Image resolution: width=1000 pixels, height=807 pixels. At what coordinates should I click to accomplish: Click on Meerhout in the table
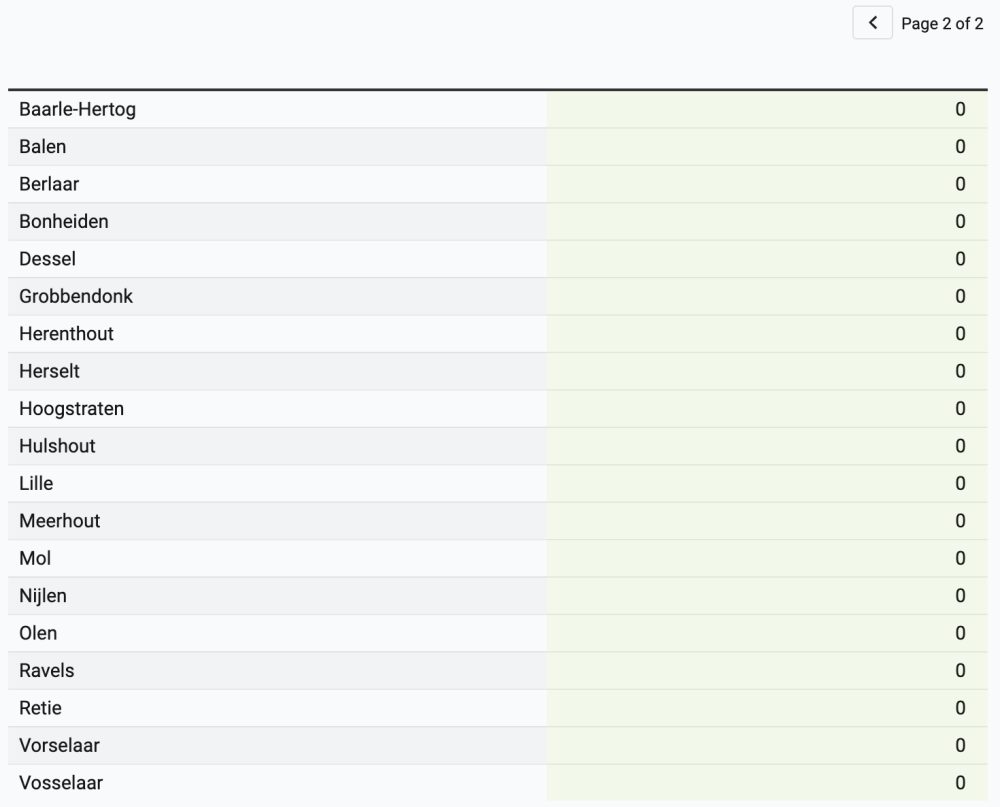click(x=59, y=521)
